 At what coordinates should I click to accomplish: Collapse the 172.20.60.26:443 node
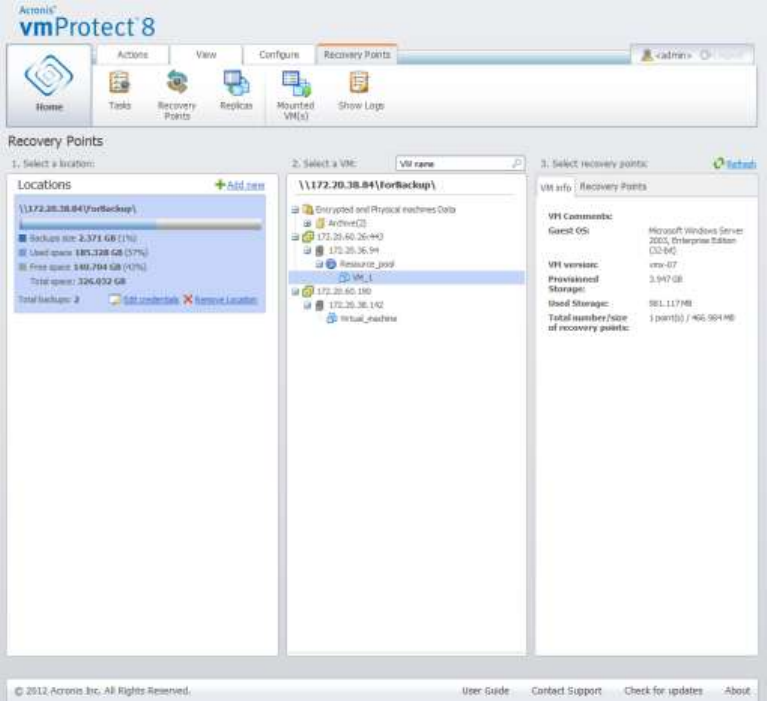click(x=295, y=237)
